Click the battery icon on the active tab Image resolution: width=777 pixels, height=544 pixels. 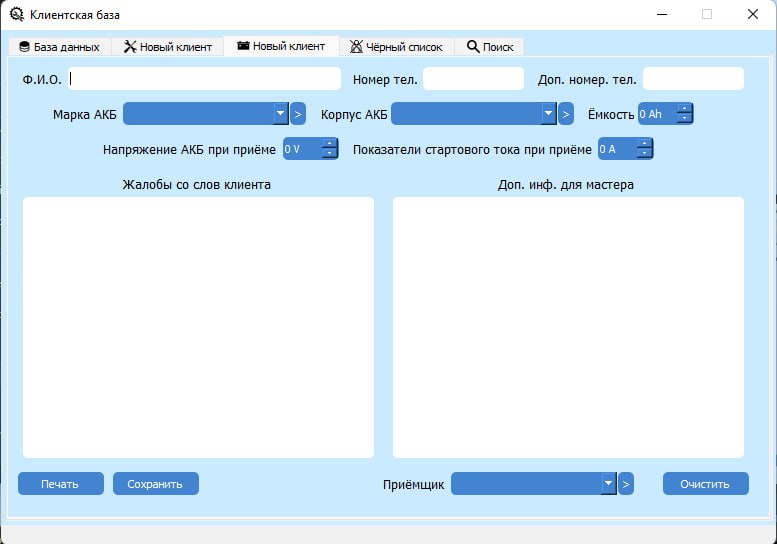click(243, 46)
